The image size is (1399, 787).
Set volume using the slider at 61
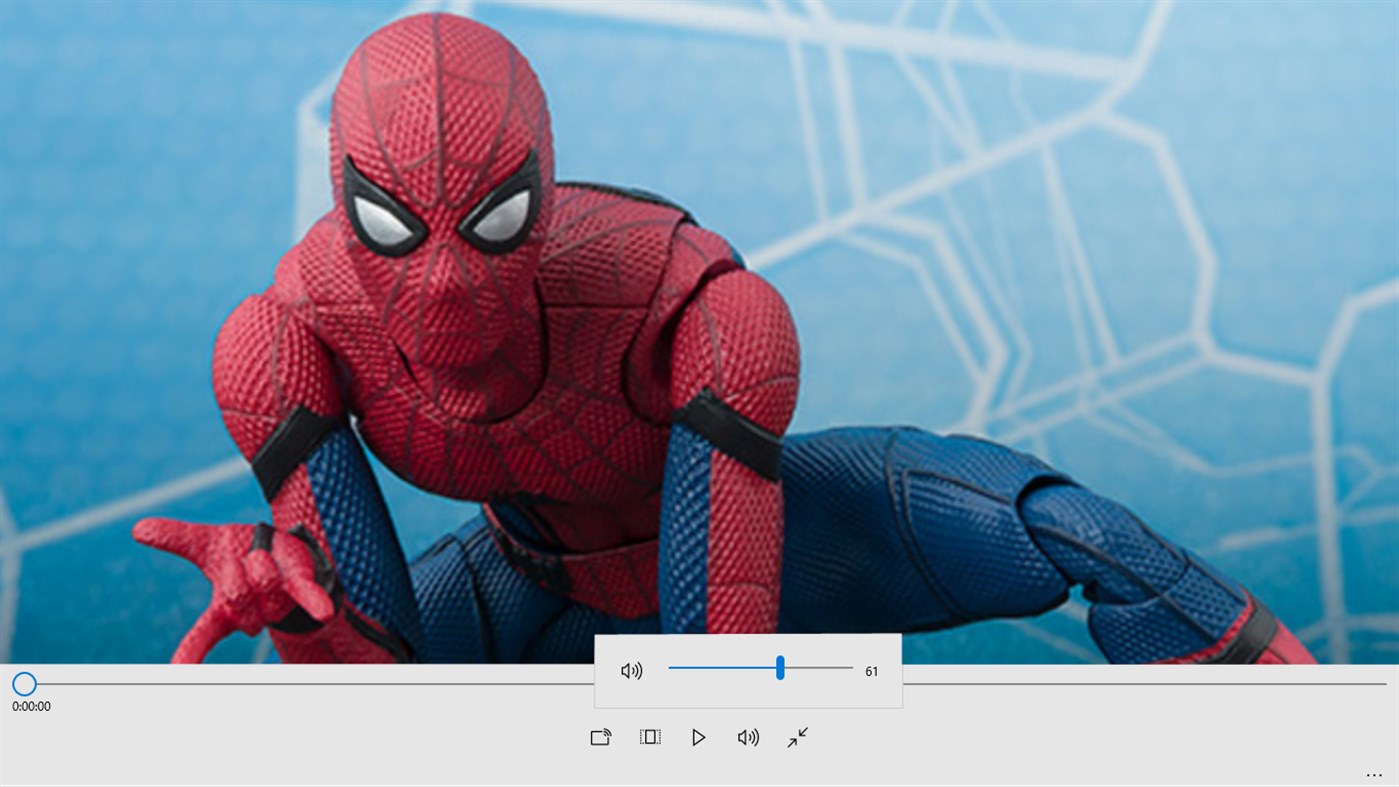pyautogui.click(x=778, y=667)
